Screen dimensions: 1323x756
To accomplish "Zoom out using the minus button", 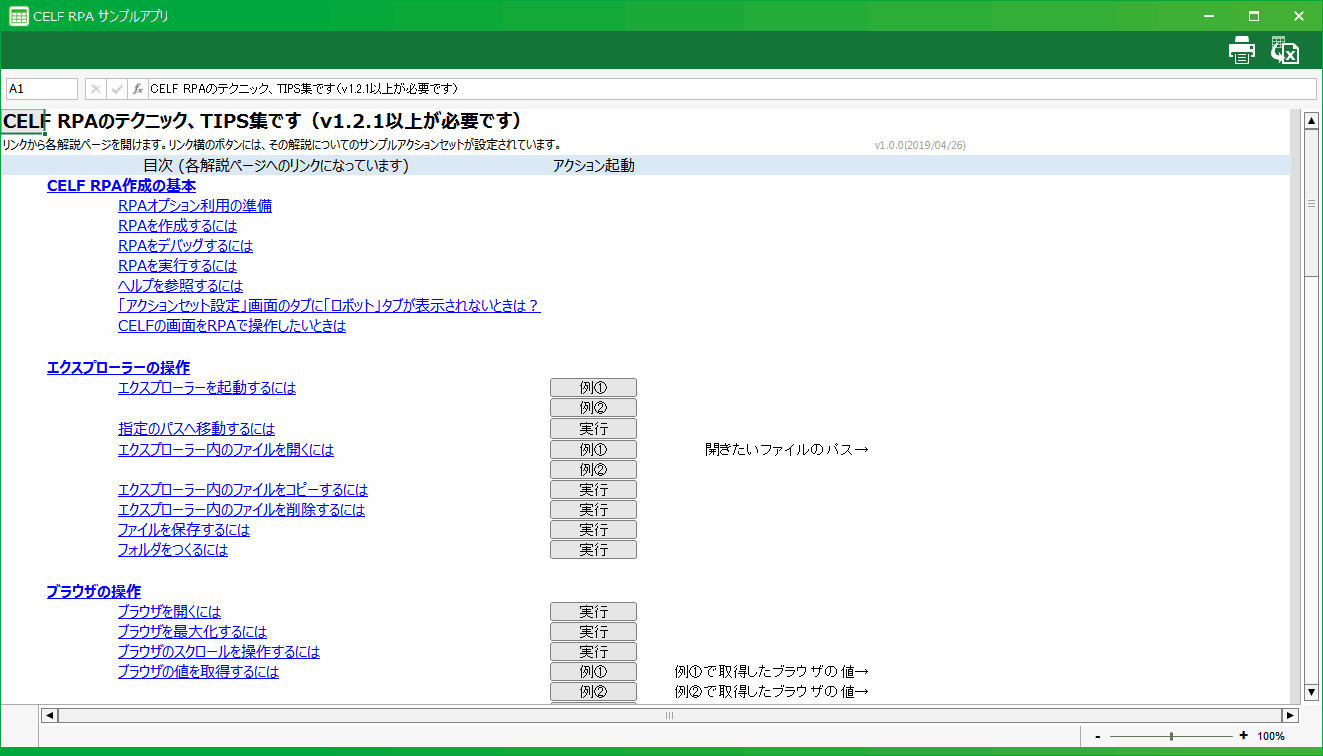I will pos(1097,735).
